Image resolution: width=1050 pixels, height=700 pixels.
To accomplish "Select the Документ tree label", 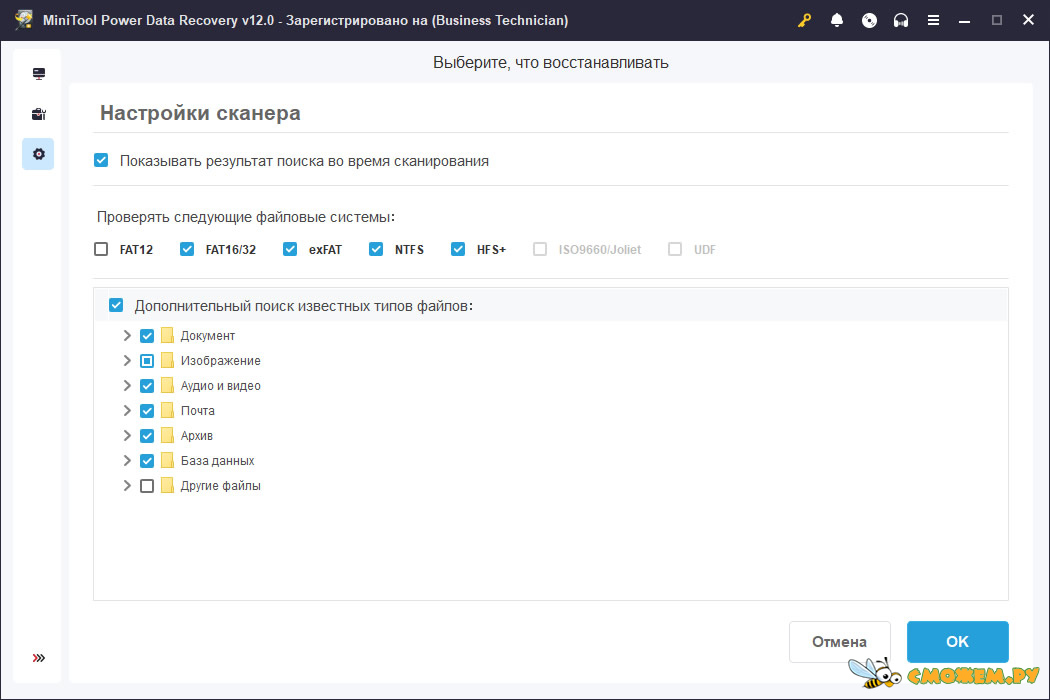I will [x=208, y=336].
